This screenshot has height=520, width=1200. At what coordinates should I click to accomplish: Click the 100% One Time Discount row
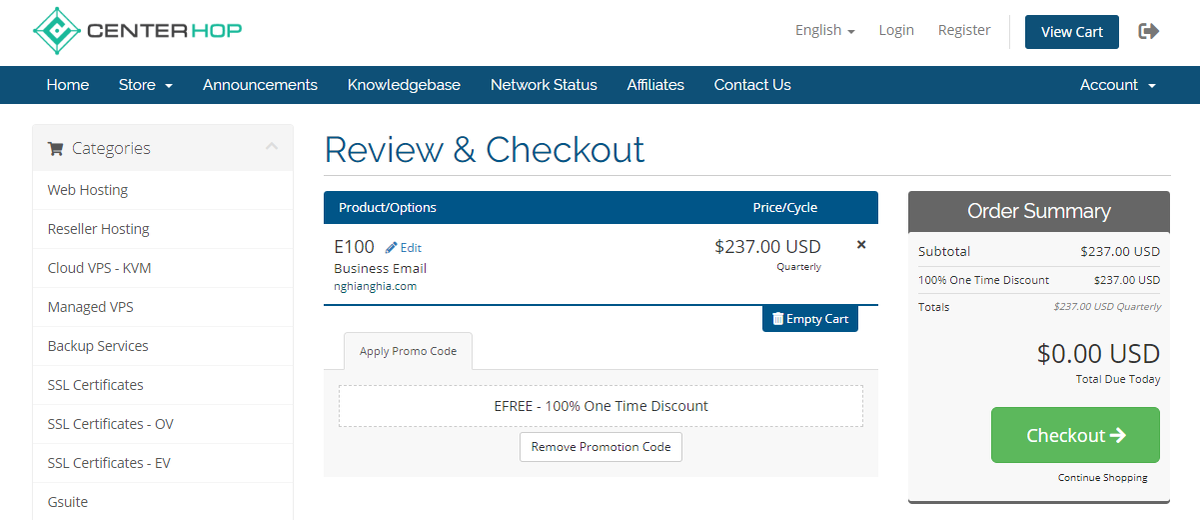[x=1039, y=280]
